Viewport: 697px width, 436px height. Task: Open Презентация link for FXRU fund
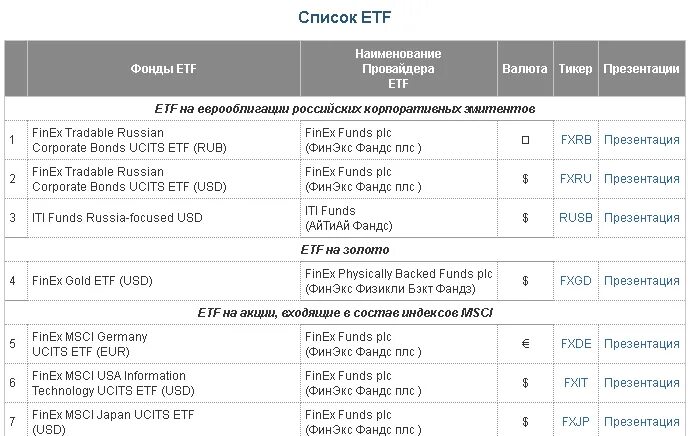[x=641, y=179]
